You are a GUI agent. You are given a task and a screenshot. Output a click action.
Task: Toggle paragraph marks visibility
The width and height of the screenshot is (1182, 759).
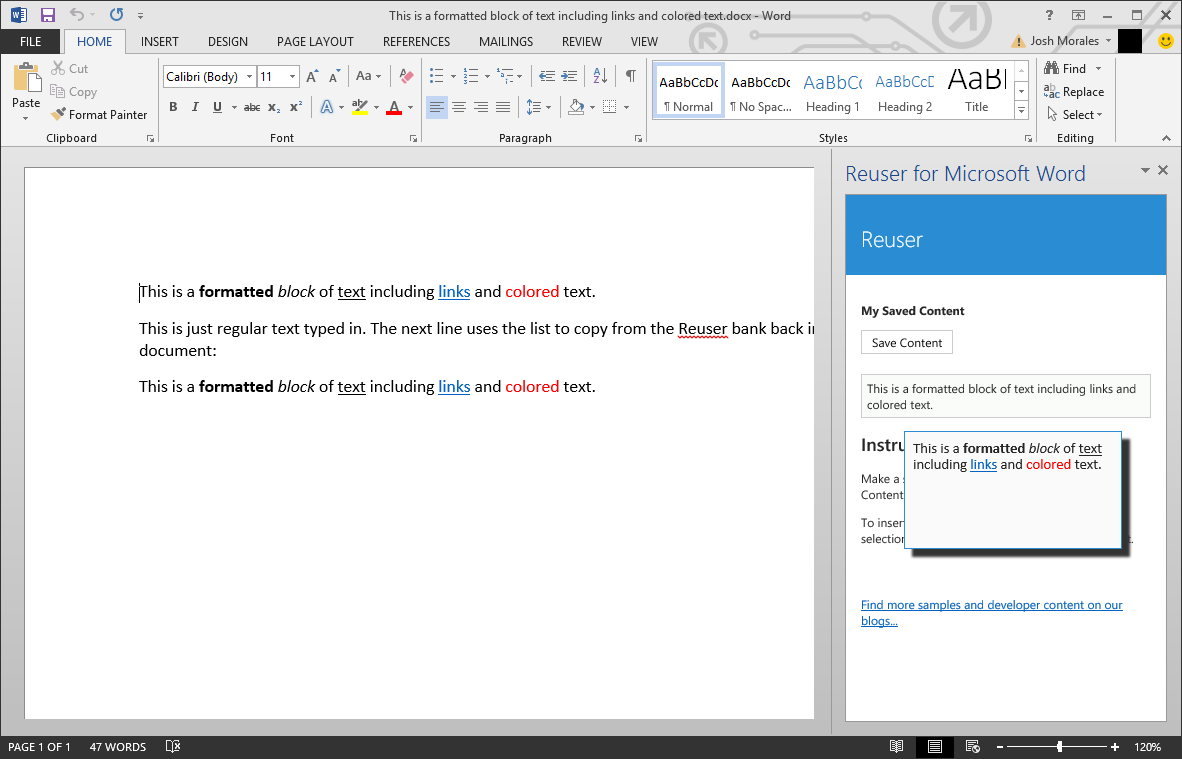[x=629, y=76]
